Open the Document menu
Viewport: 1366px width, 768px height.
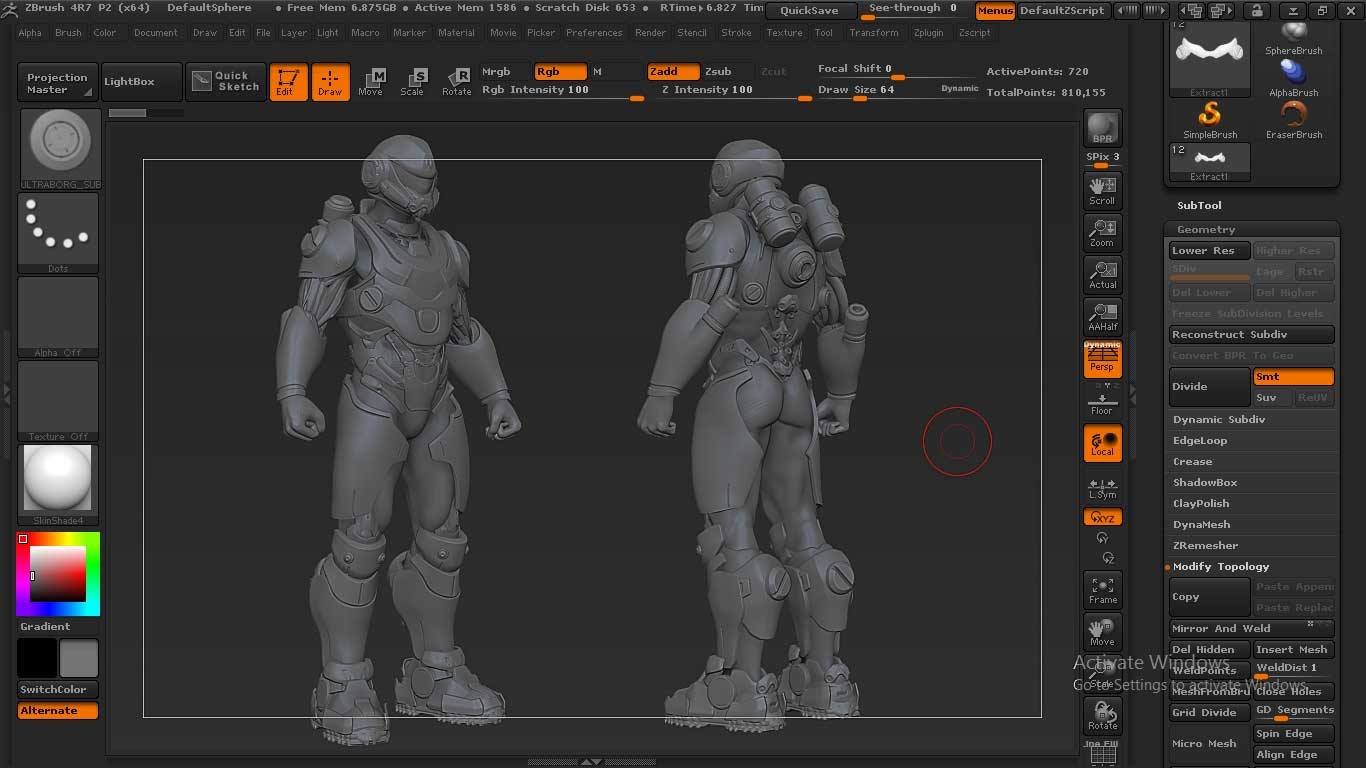tap(156, 33)
